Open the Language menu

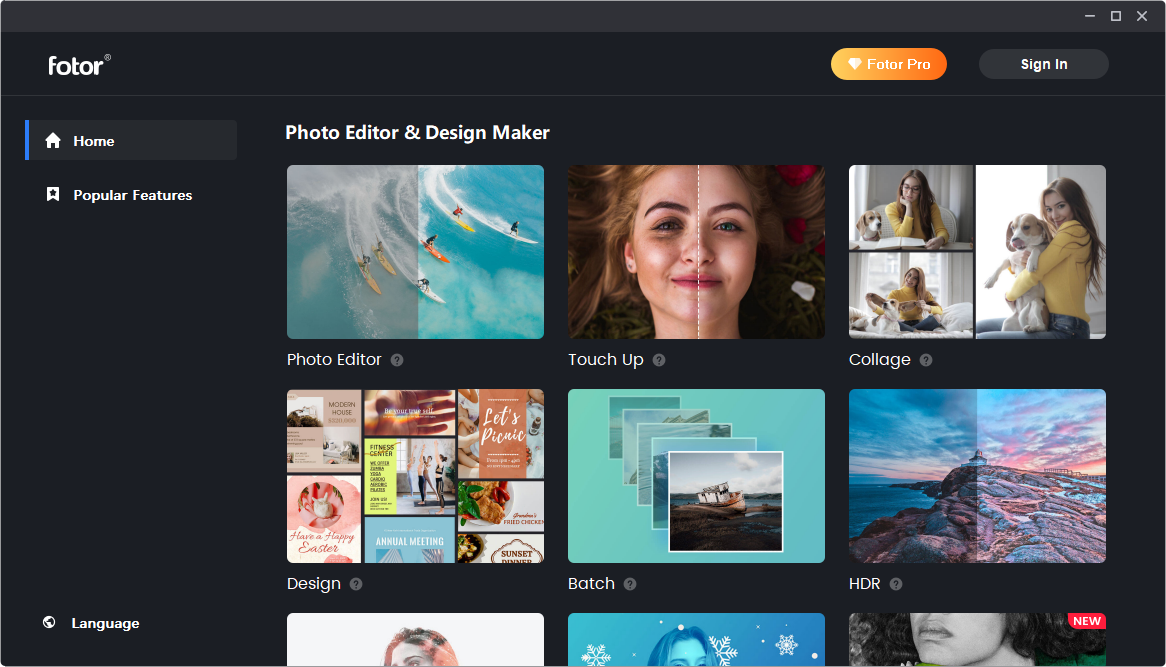pos(91,623)
